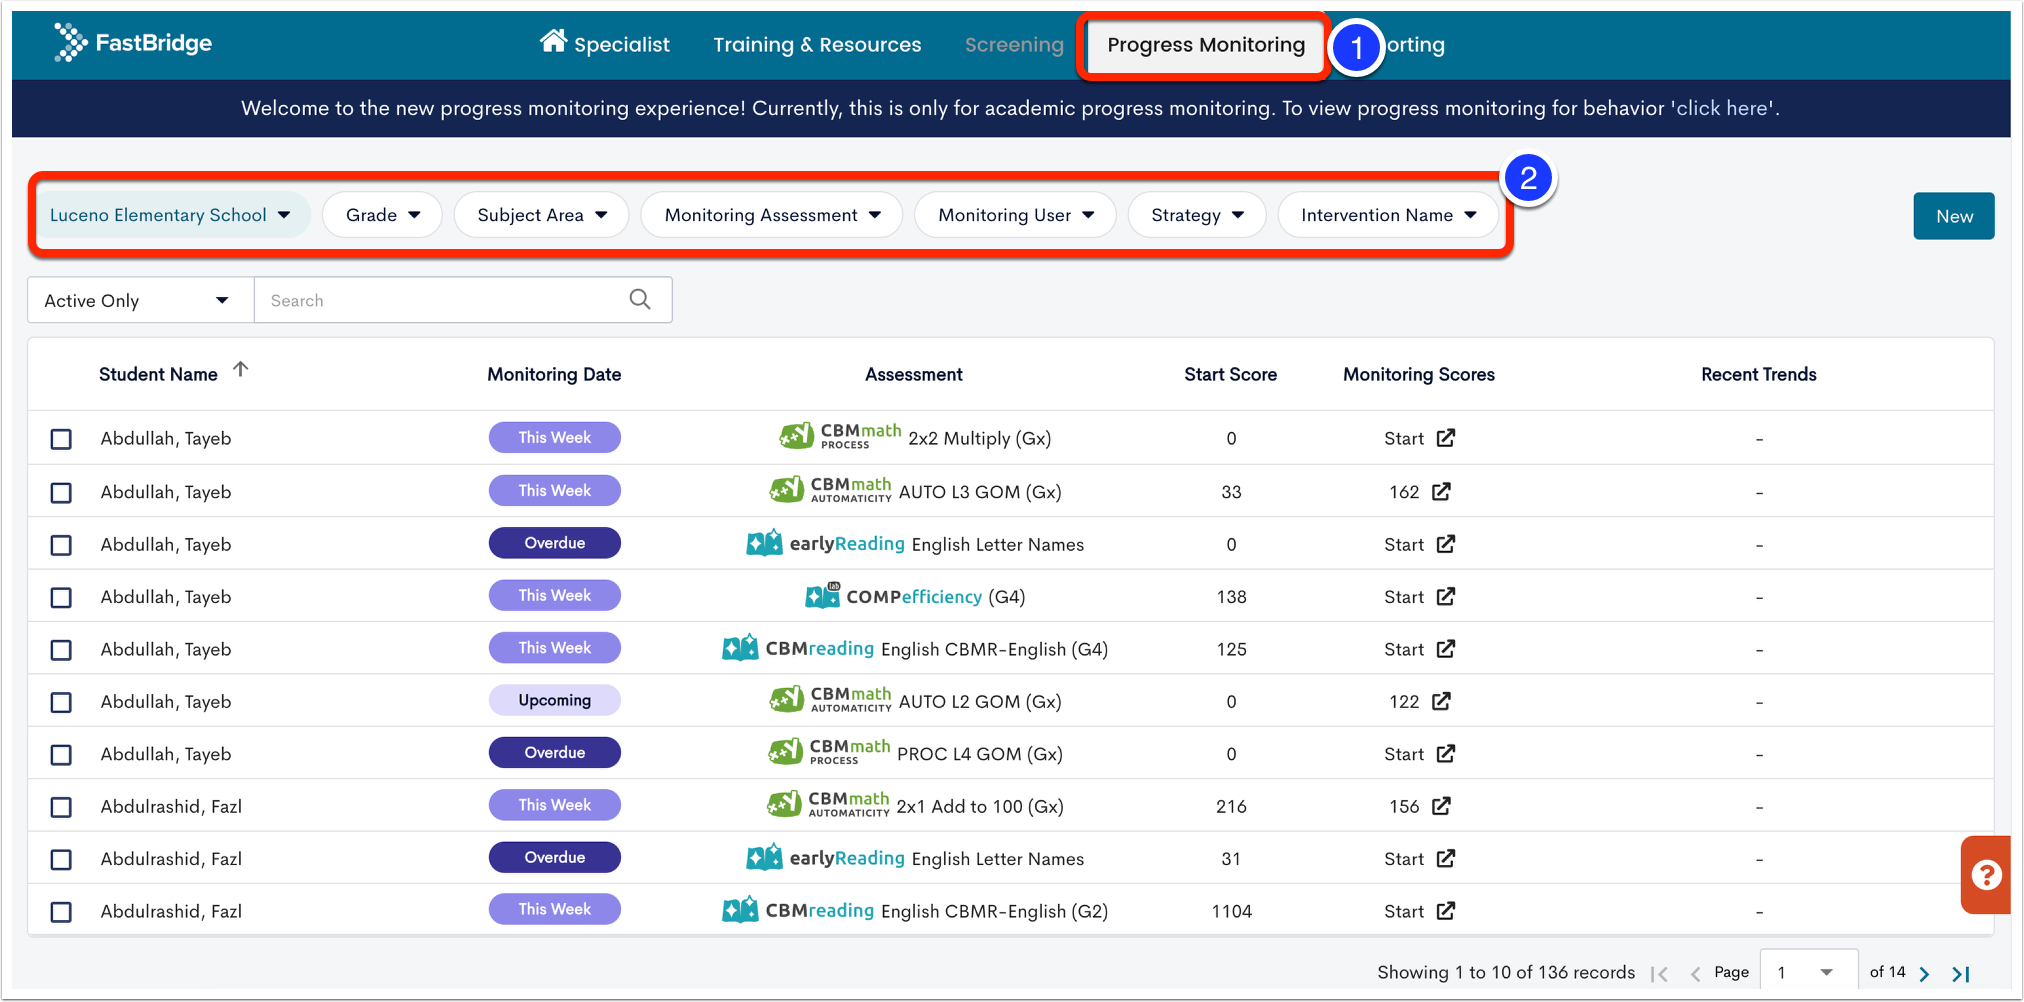Click the Student Name sort arrow
Viewport: 2024px width, 1002px height.
[x=240, y=369]
